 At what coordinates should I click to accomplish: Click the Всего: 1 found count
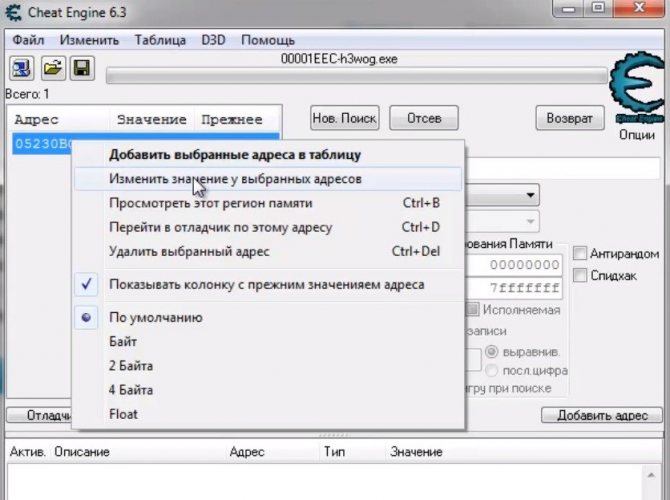(x=27, y=94)
